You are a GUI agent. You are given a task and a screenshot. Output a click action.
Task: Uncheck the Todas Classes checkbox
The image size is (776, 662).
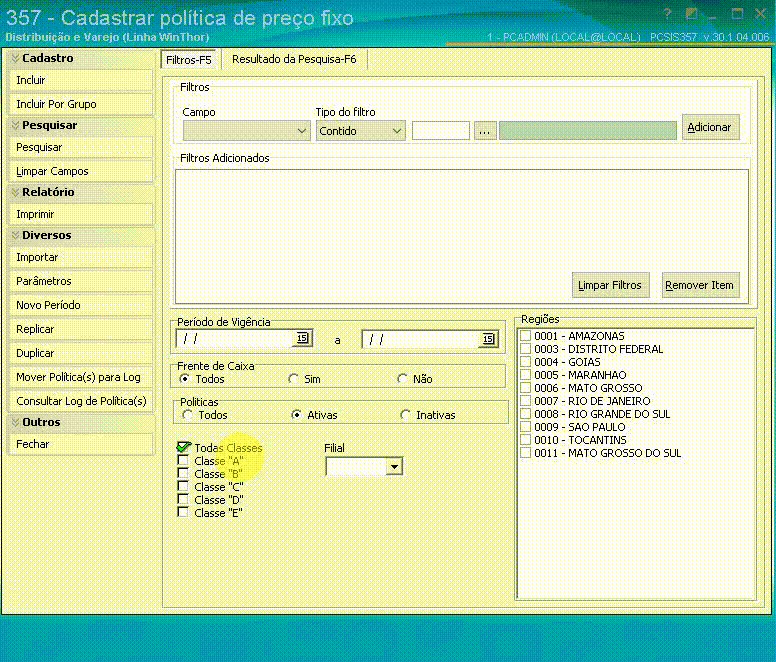pos(183,447)
